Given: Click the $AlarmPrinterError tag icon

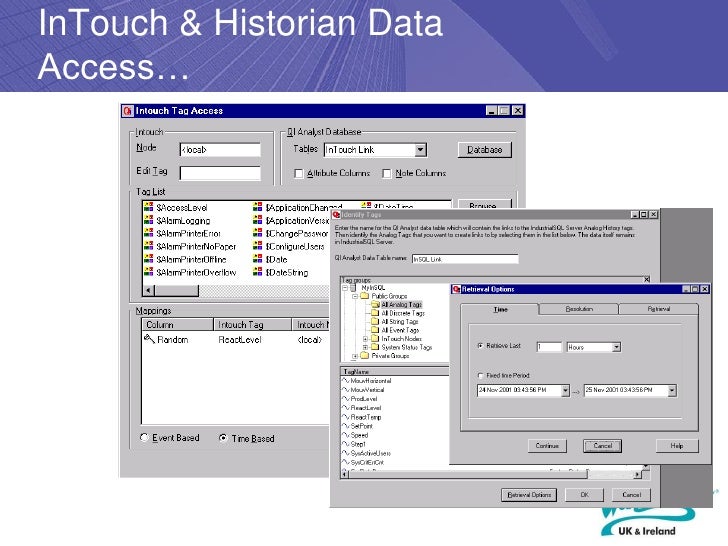Looking at the screenshot, I should [149, 233].
